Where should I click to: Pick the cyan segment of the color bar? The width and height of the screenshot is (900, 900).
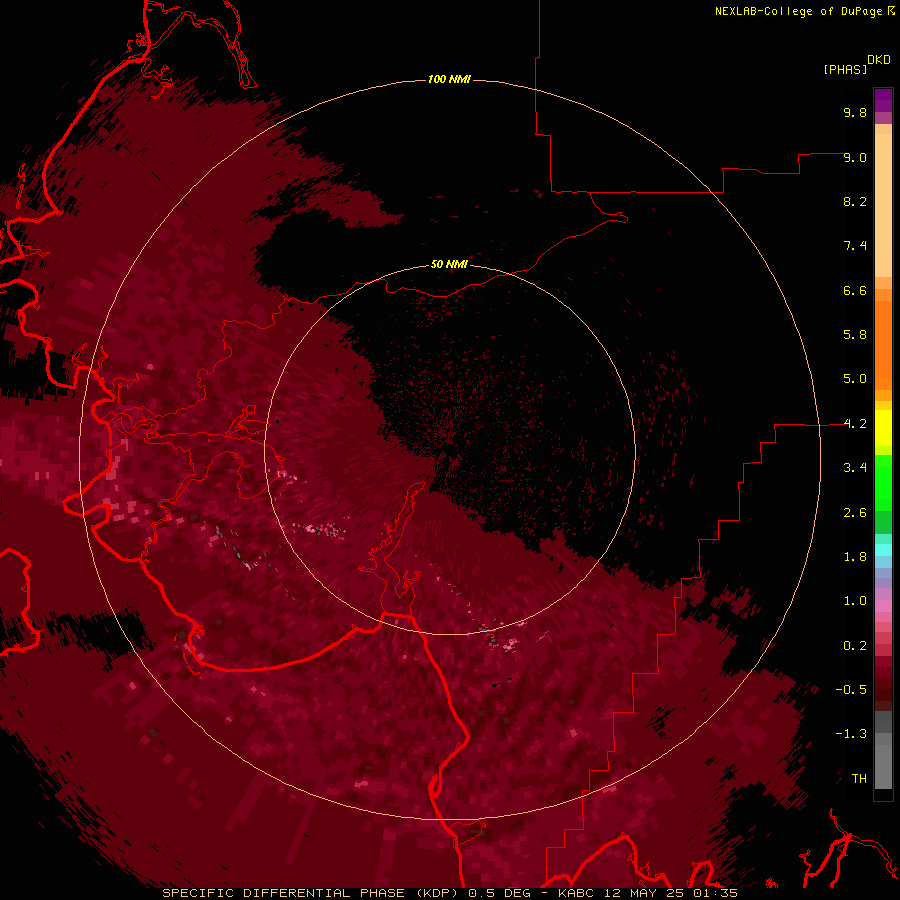point(883,550)
